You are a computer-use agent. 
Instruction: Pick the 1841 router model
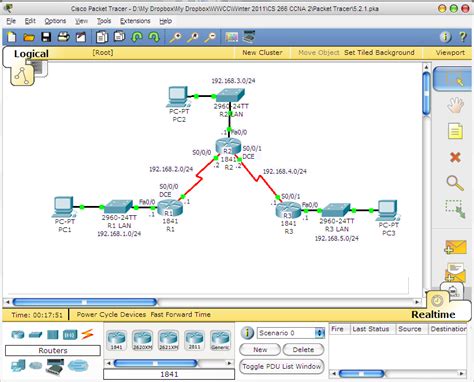pos(116,340)
